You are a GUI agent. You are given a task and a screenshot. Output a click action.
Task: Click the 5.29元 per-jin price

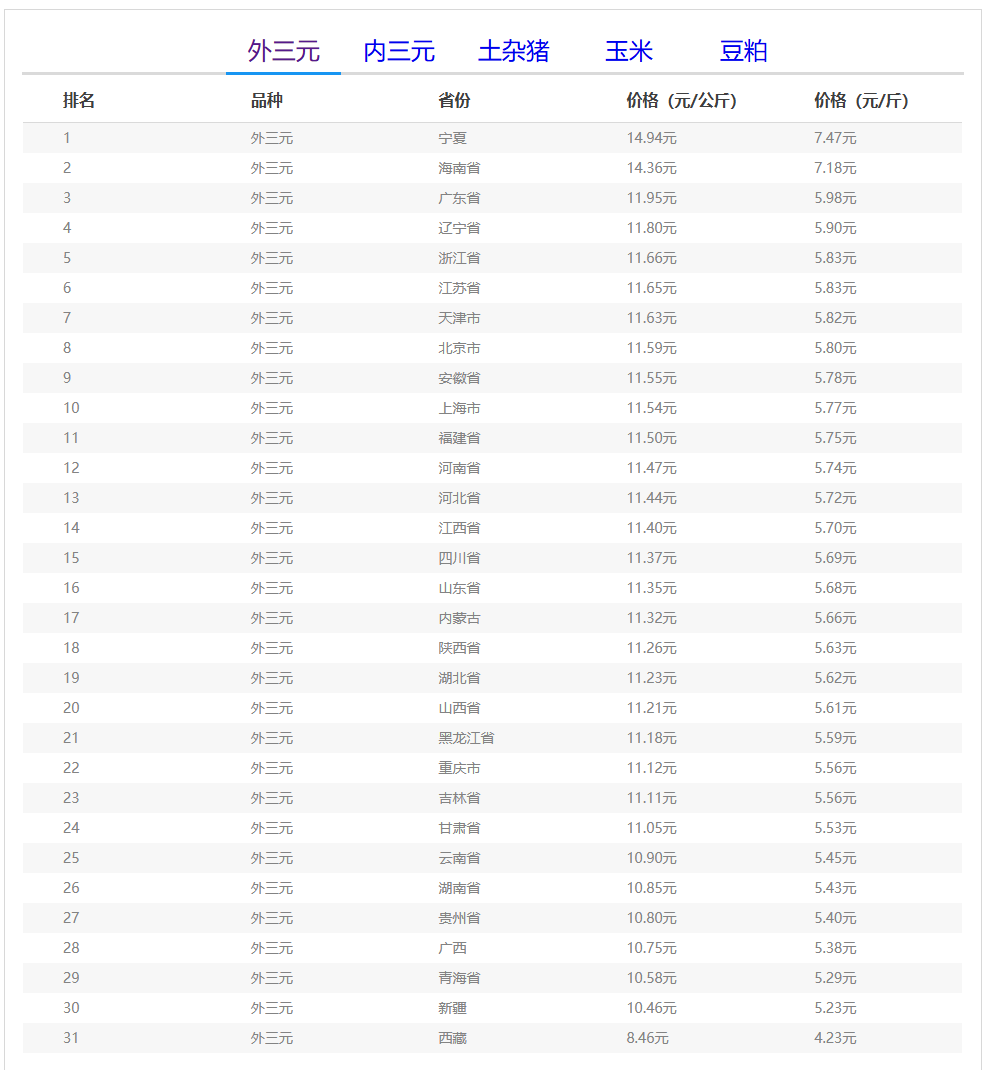click(x=835, y=979)
